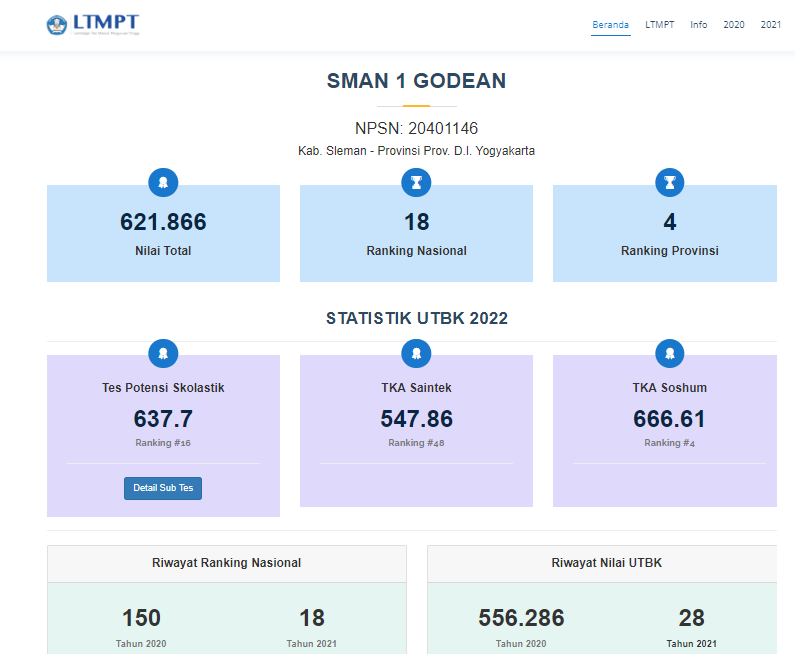This screenshot has height=654, width=795.
Task: Select the SMAN 1 GODEAN heading
Action: click(416, 81)
